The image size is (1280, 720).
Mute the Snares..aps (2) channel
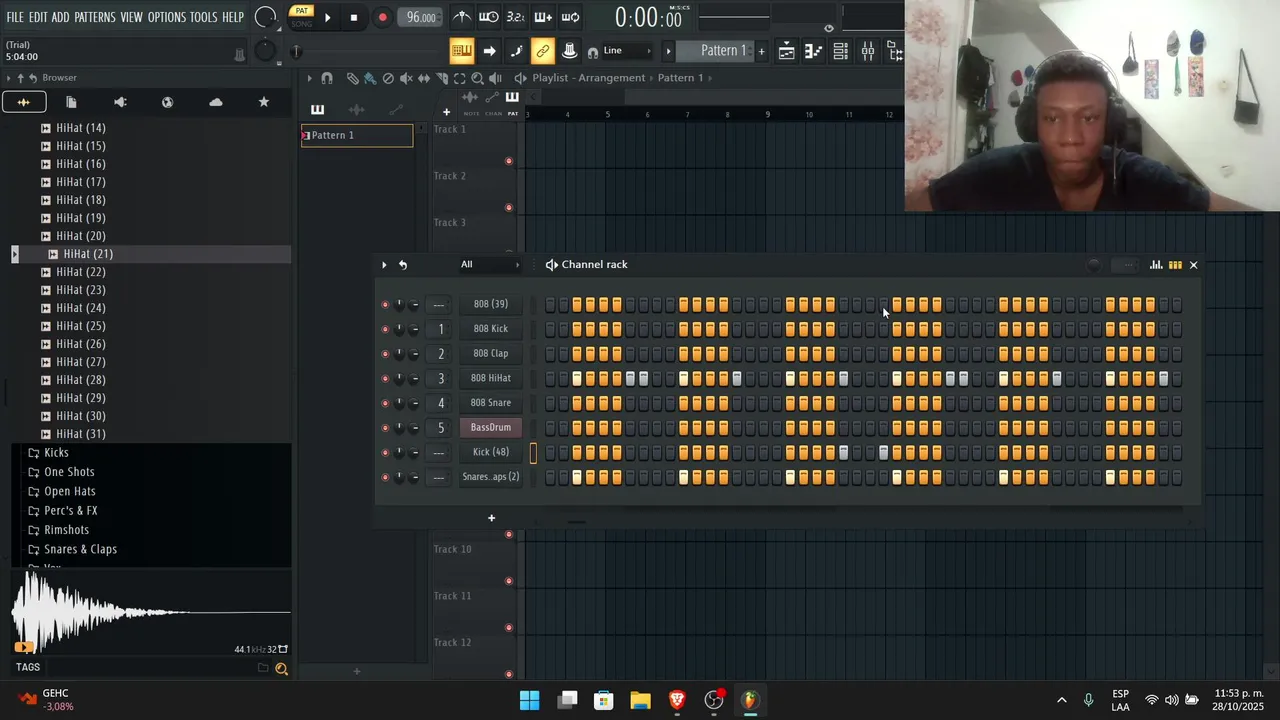[385, 478]
